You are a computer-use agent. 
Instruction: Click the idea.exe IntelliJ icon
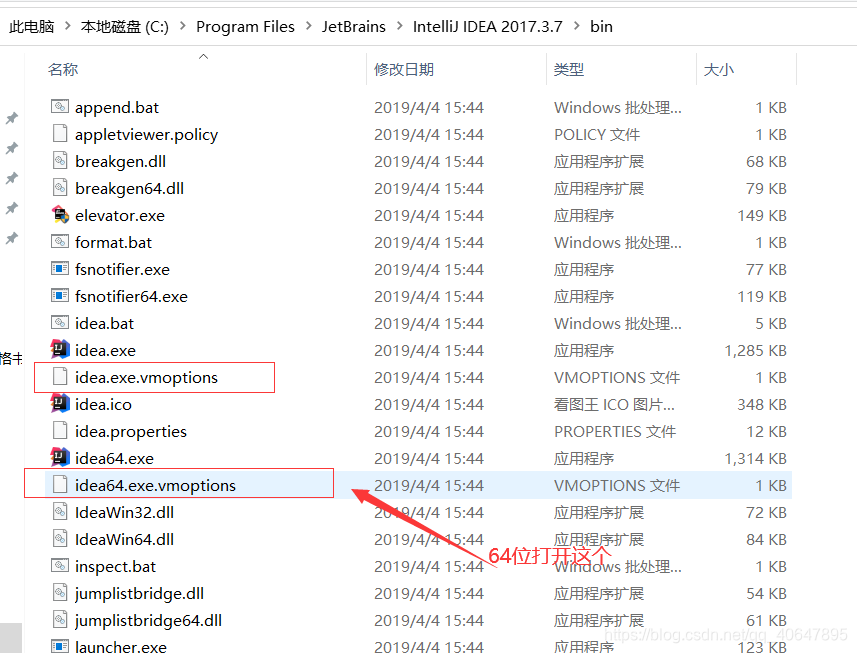tap(60, 350)
